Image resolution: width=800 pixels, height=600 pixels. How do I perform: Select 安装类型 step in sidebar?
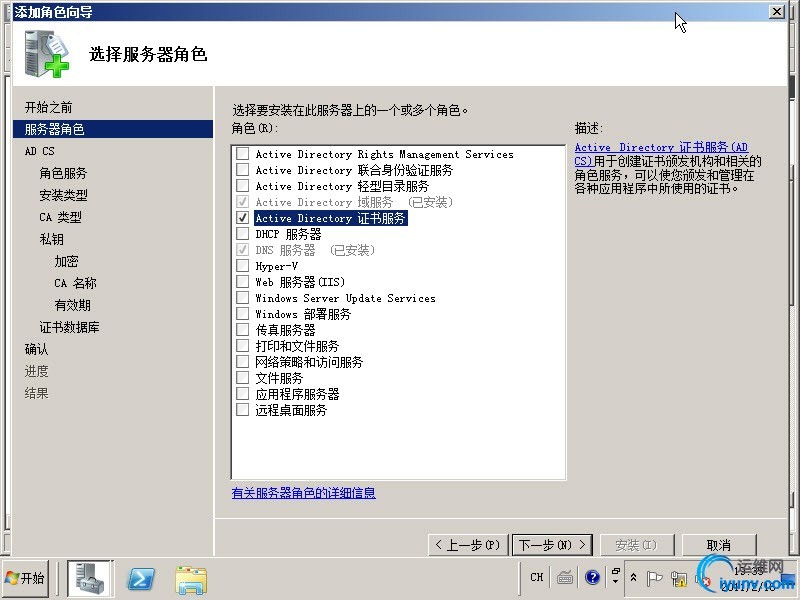[x=63, y=195]
